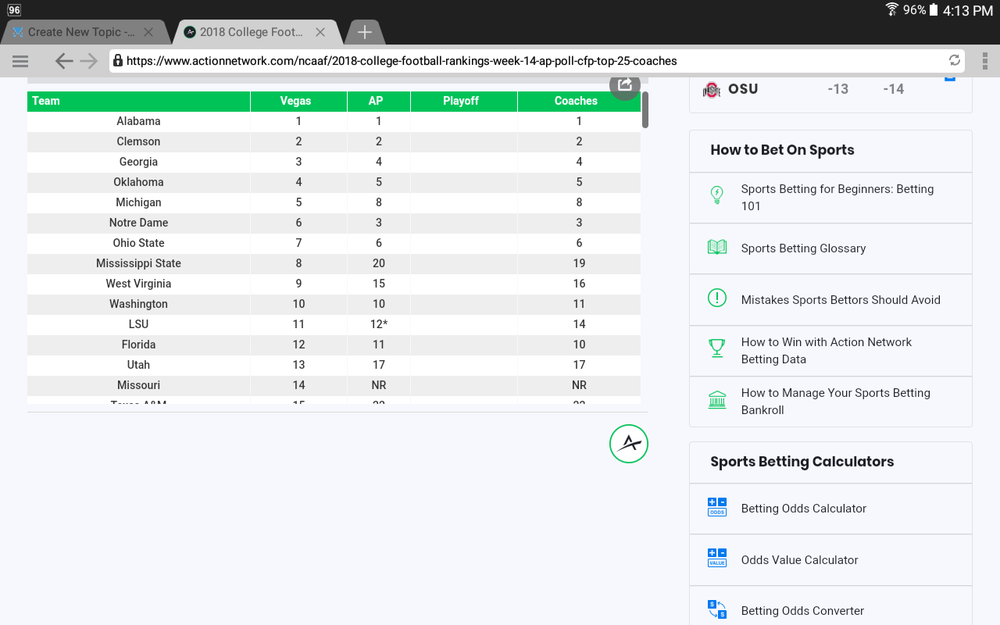This screenshot has width=1000, height=625.
Task: Click the Playoff column header
Action: click(464, 101)
